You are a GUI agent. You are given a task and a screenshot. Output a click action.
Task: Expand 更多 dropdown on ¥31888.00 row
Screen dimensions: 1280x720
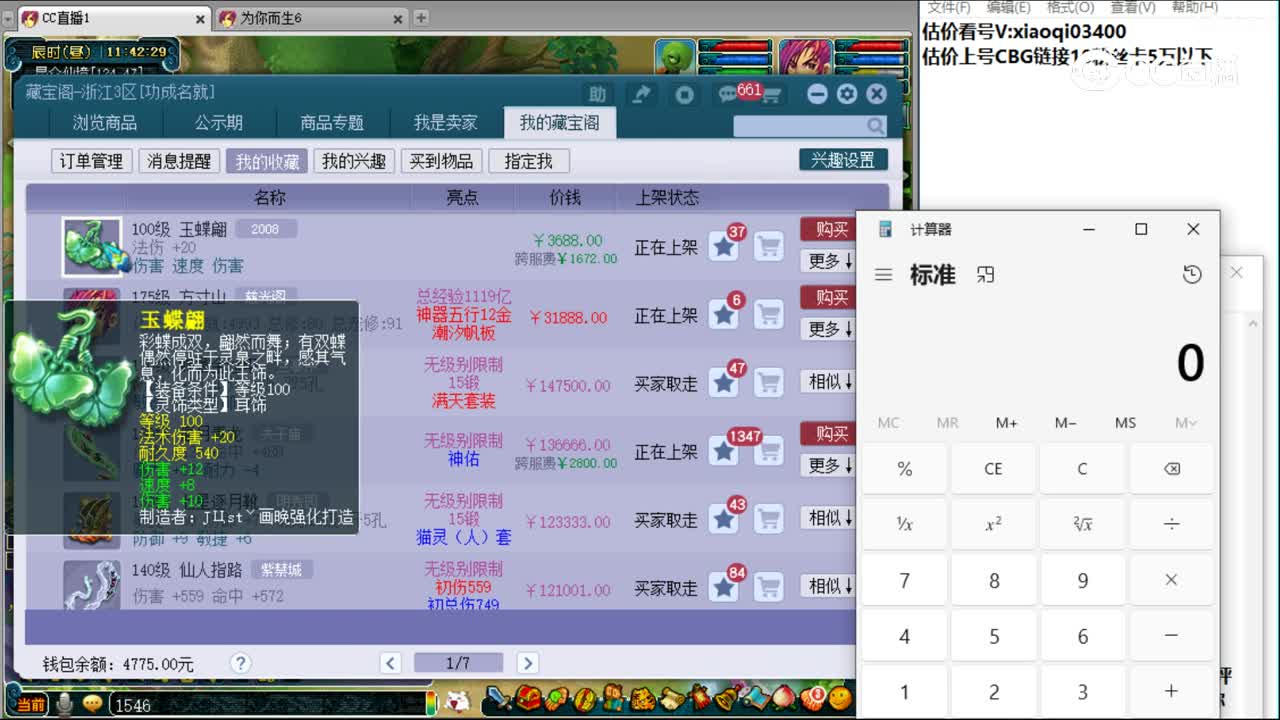click(x=827, y=329)
